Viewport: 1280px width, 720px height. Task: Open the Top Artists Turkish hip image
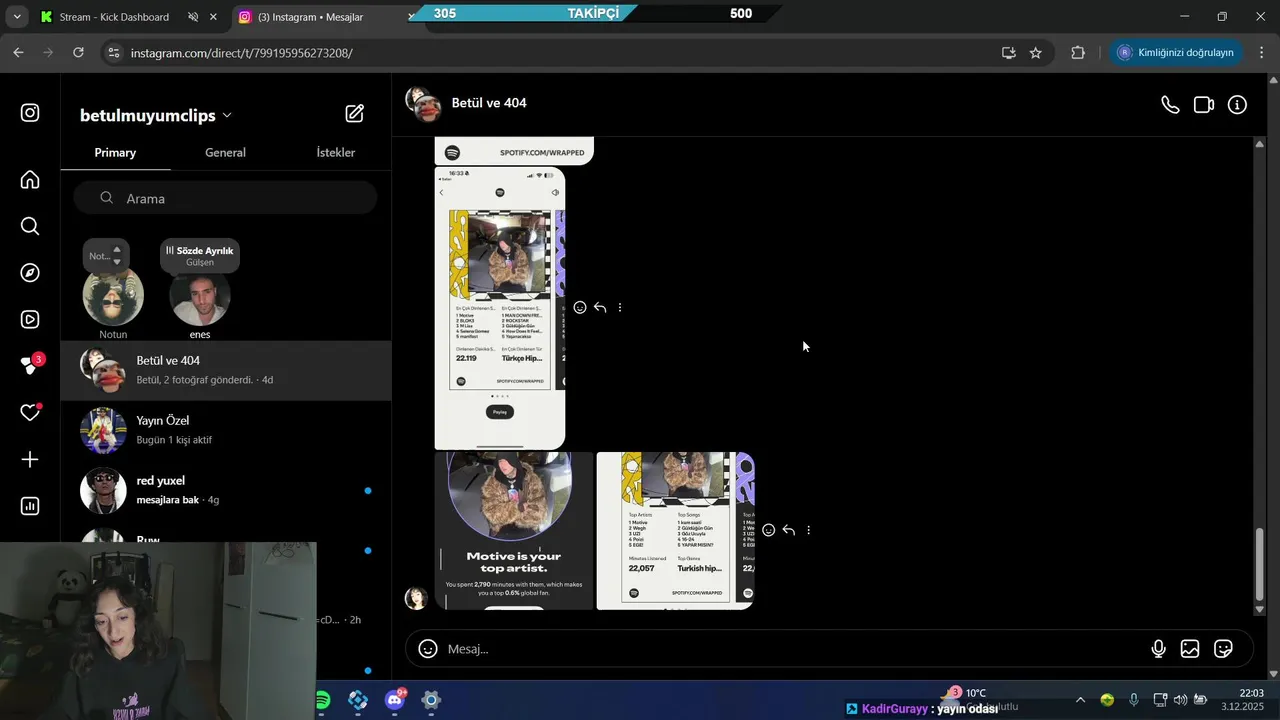tap(675, 530)
